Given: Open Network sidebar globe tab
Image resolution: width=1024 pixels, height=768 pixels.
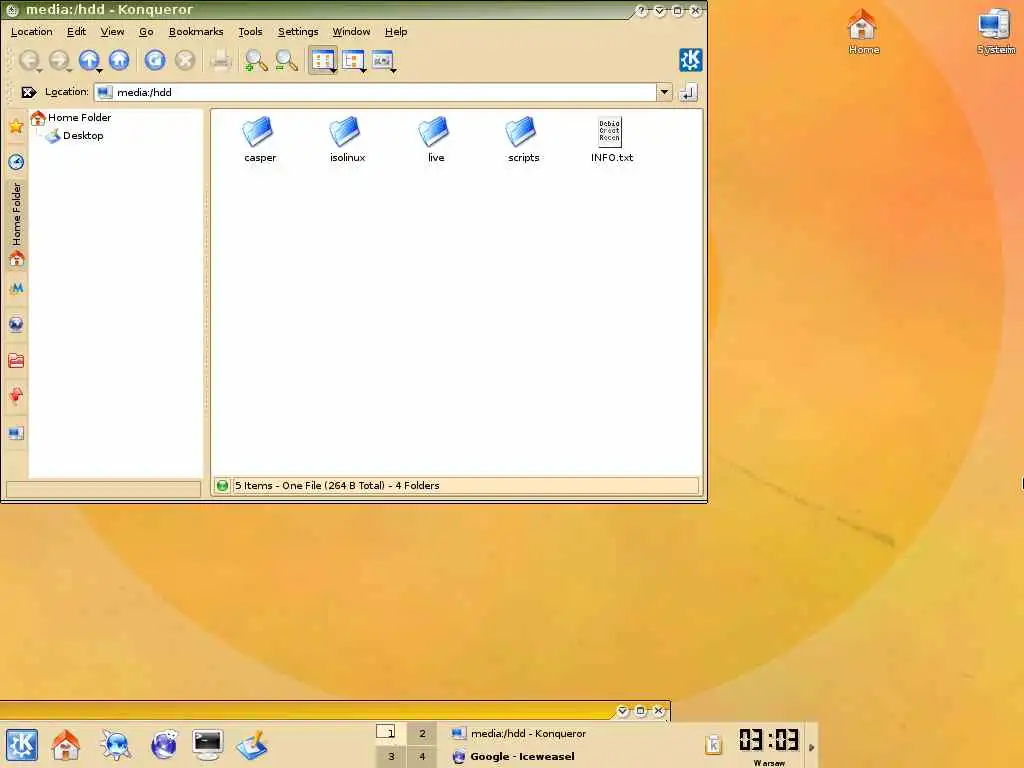Looking at the screenshot, I should tap(16, 324).
